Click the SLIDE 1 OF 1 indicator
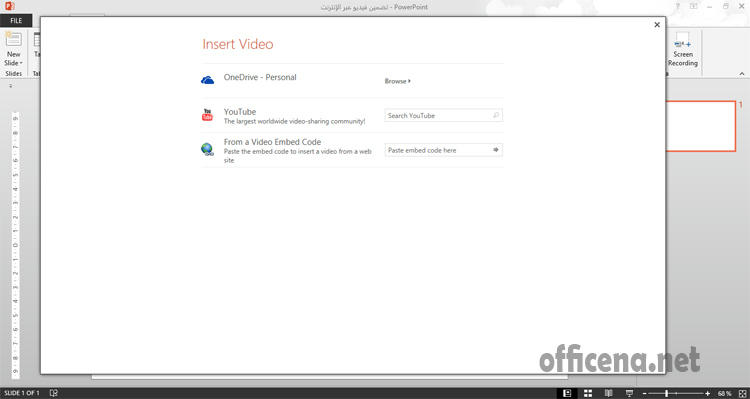750x399 pixels. (22, 393)
